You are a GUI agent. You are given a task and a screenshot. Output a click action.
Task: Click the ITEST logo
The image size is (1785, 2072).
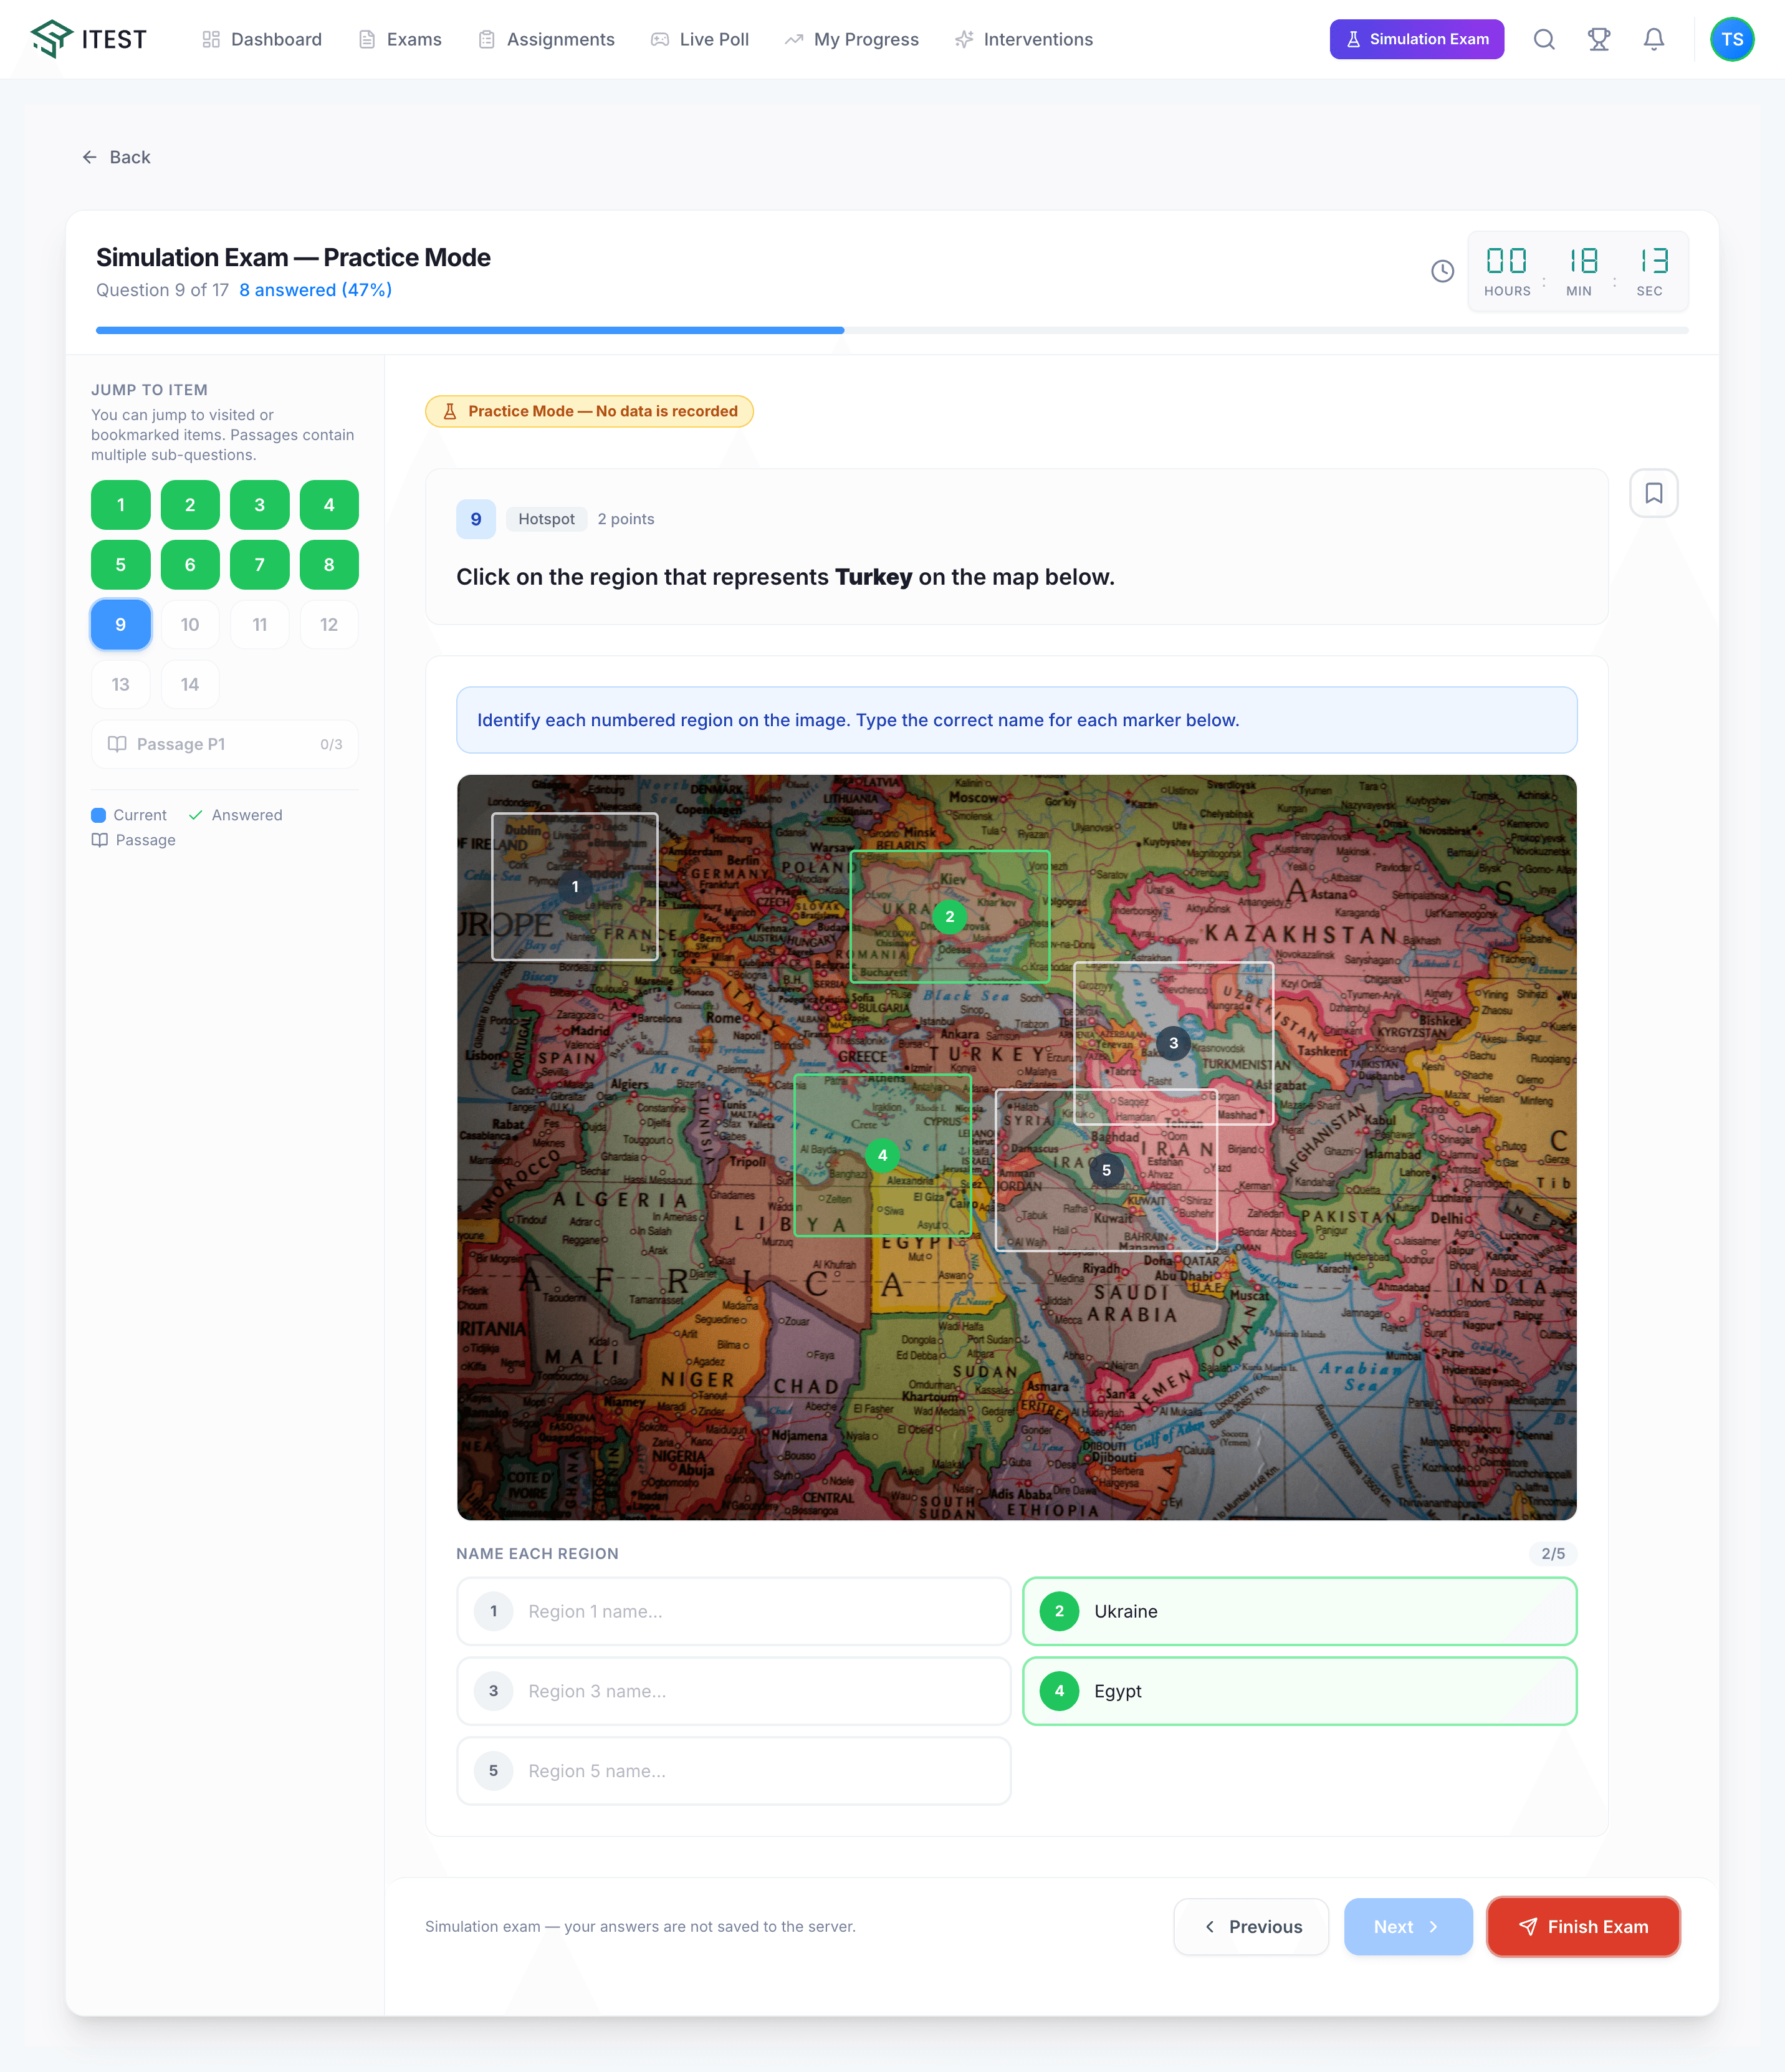click(88, 39)
